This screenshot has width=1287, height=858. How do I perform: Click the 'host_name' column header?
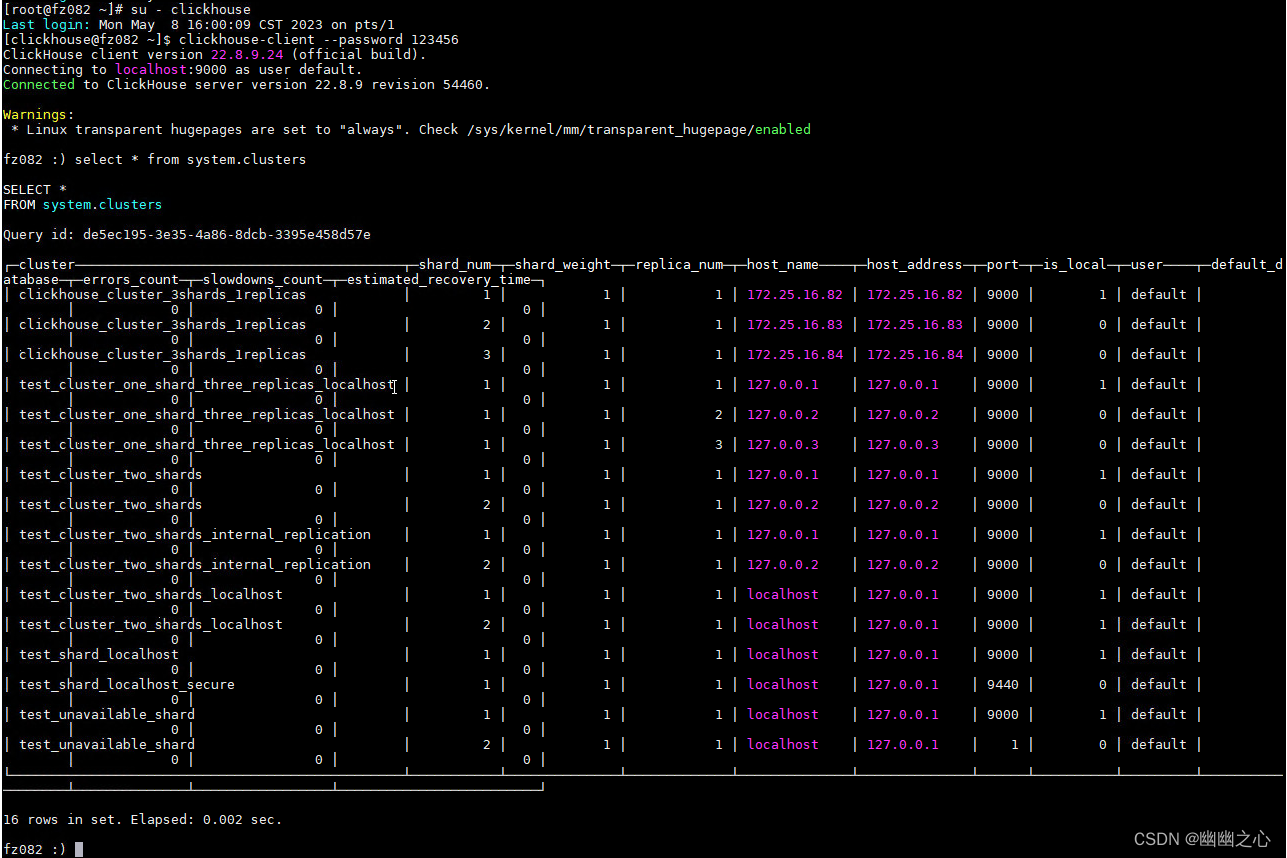(x=783, y=264)
